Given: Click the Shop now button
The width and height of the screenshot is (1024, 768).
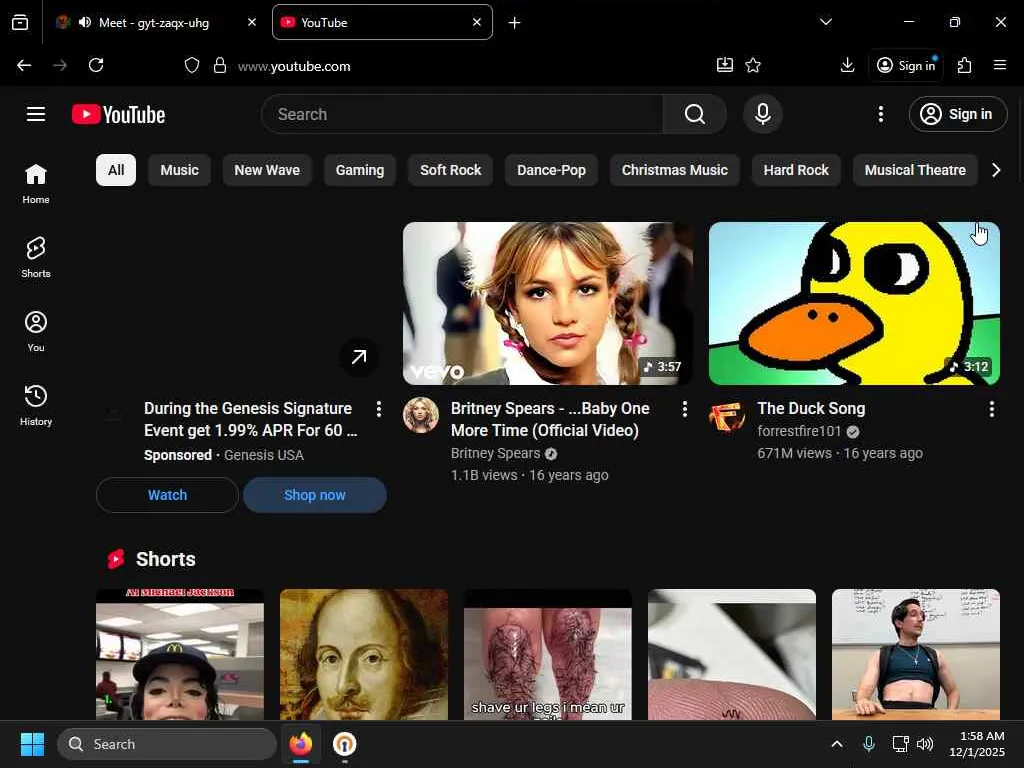Looking at the screenshot, I should (x=315, y=495).
